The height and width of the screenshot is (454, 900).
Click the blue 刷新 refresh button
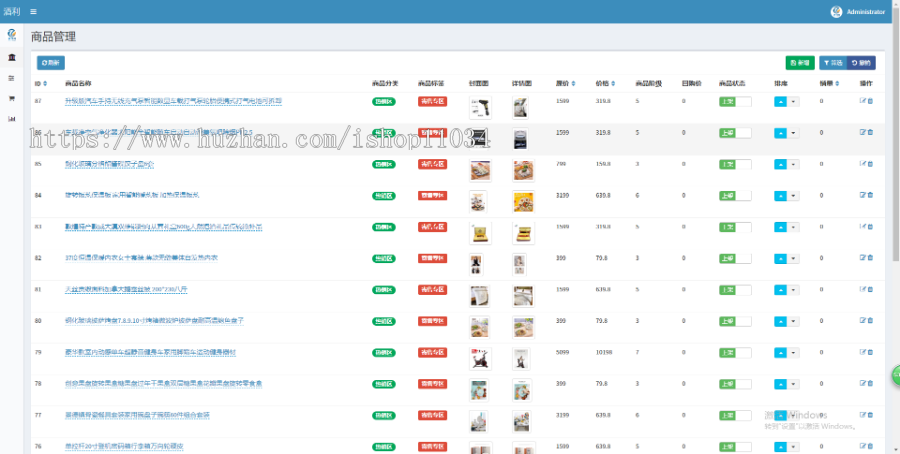(x=51, y=63)
